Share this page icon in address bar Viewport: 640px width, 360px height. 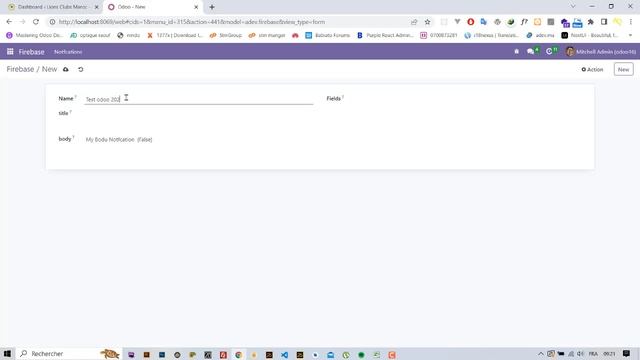(x=414, y=22)
